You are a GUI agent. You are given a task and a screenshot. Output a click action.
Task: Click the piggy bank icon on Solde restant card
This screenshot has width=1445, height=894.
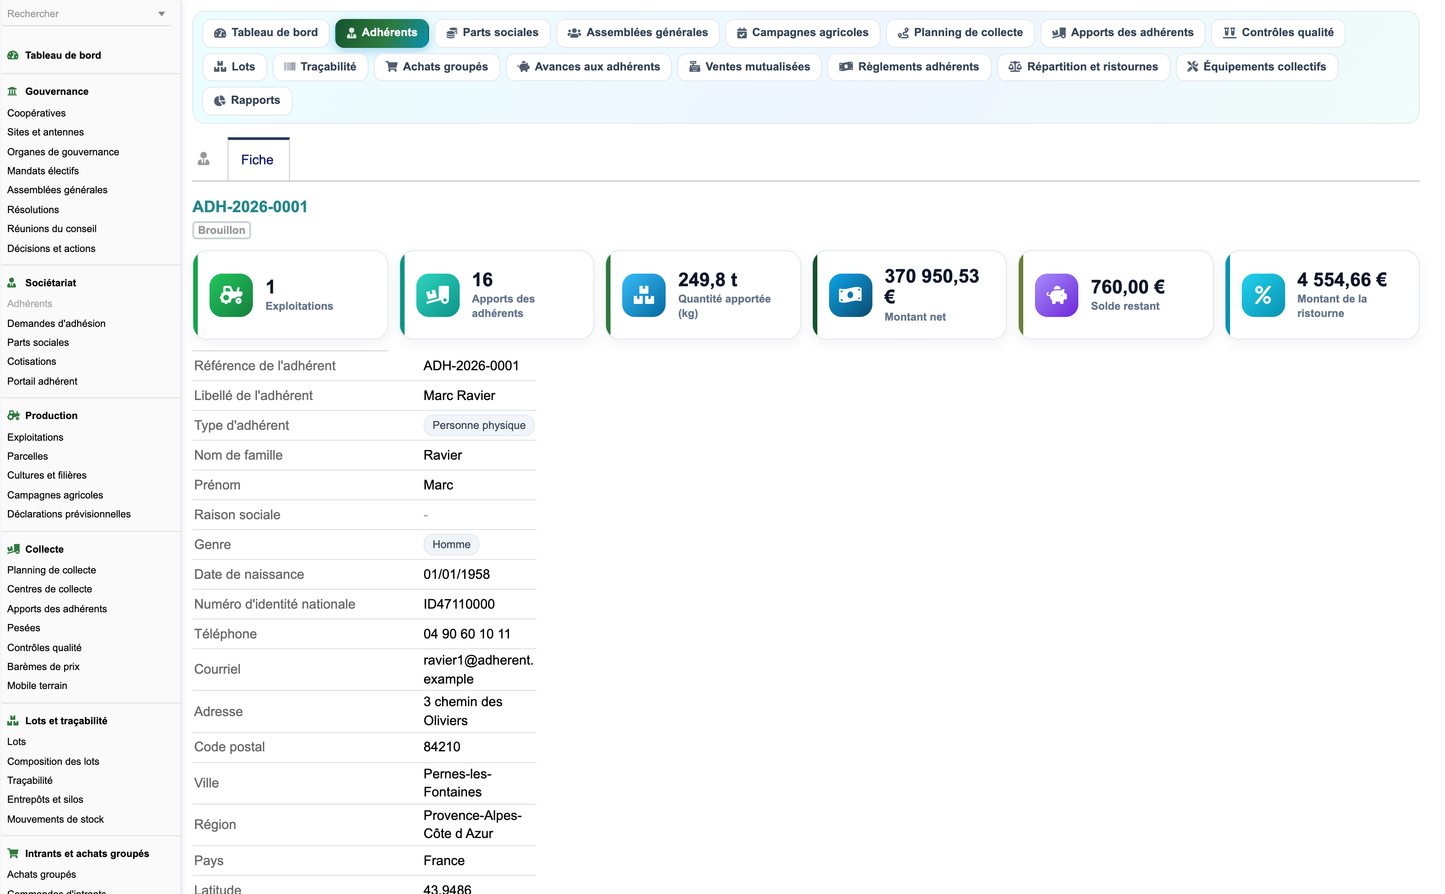(x=1057, y=295)
